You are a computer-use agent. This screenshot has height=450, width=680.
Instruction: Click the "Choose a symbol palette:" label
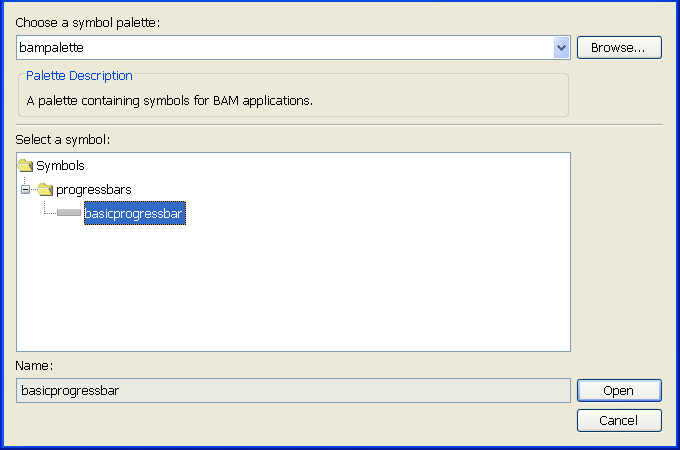(87, 22)
